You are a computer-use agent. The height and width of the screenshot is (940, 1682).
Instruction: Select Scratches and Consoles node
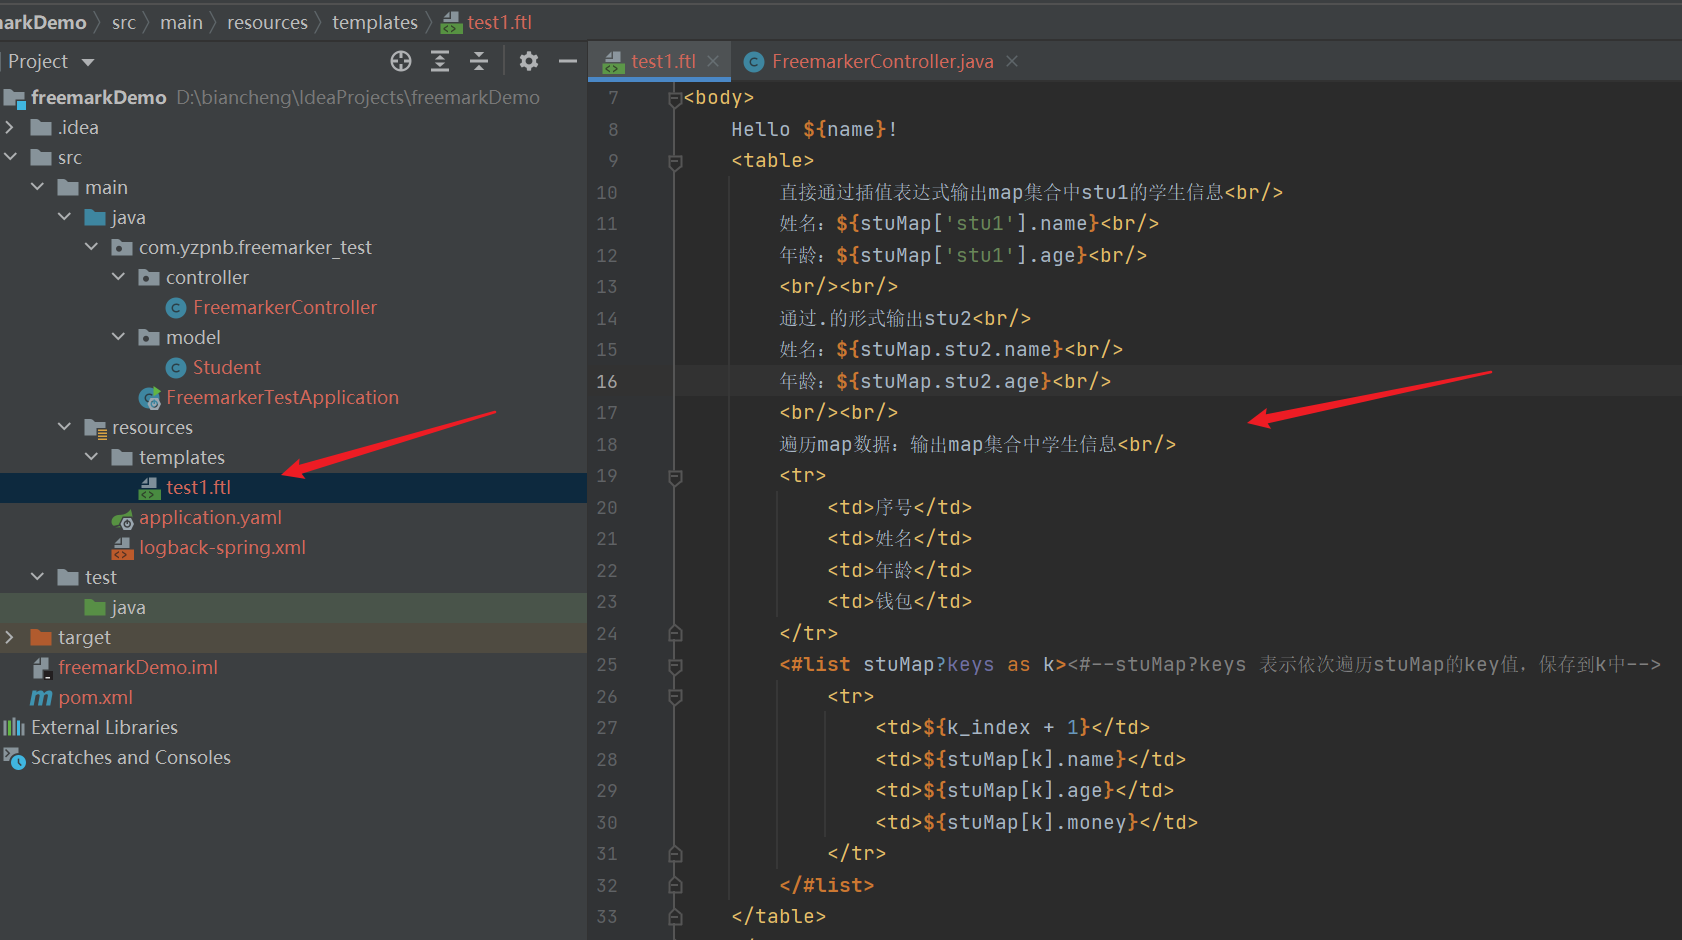tap(131, 757)
